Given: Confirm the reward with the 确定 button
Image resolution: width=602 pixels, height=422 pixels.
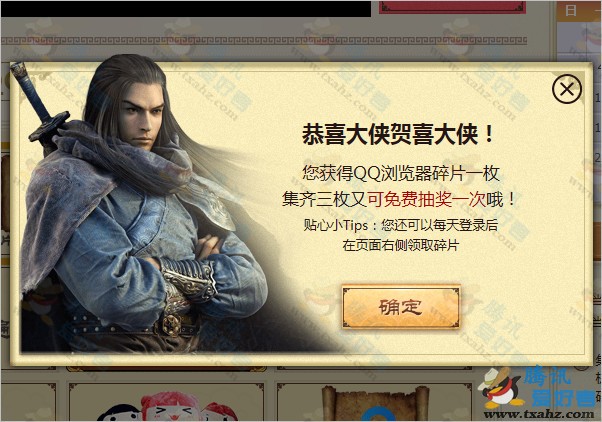Looking at the screenshot, I should pos(401,307).
